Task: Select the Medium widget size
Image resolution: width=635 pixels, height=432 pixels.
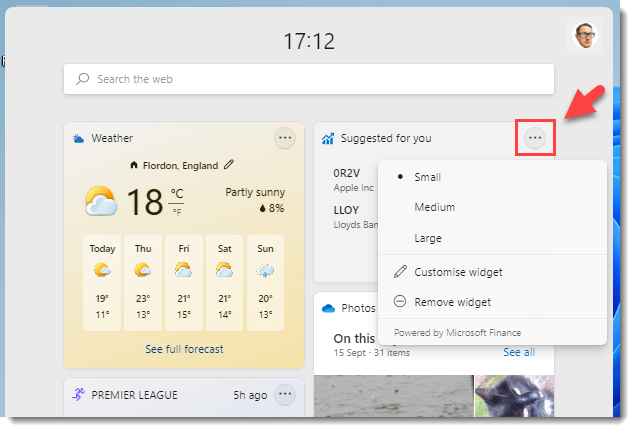Action: [492, 207]
